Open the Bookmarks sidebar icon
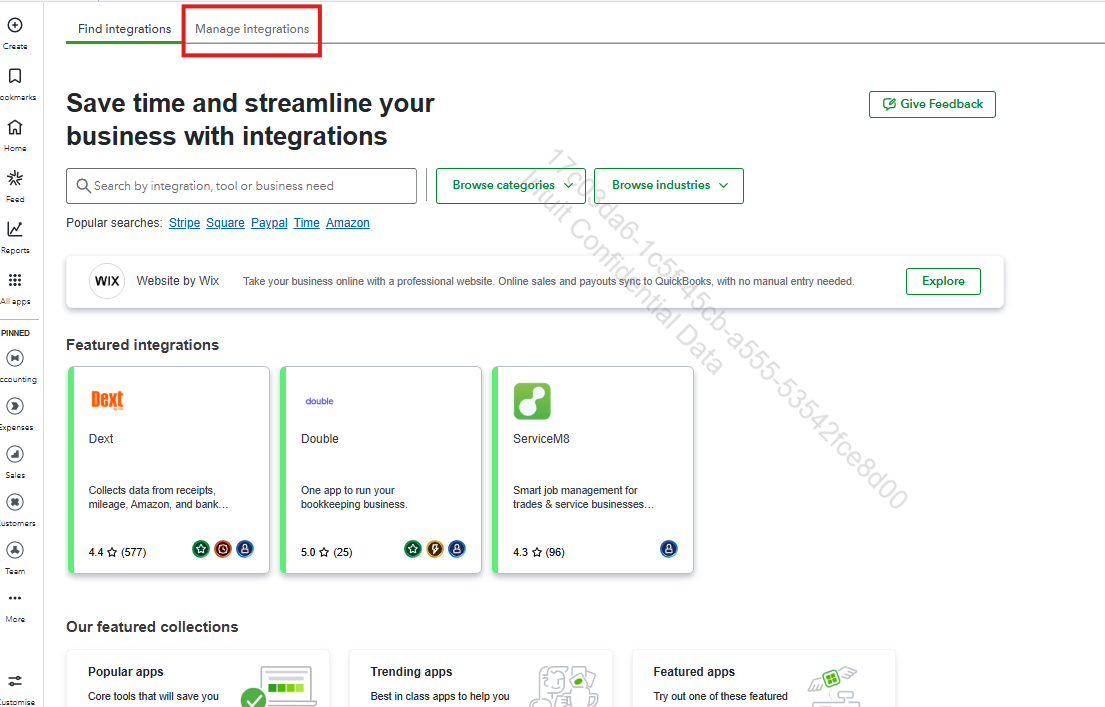 click(15, 76)
